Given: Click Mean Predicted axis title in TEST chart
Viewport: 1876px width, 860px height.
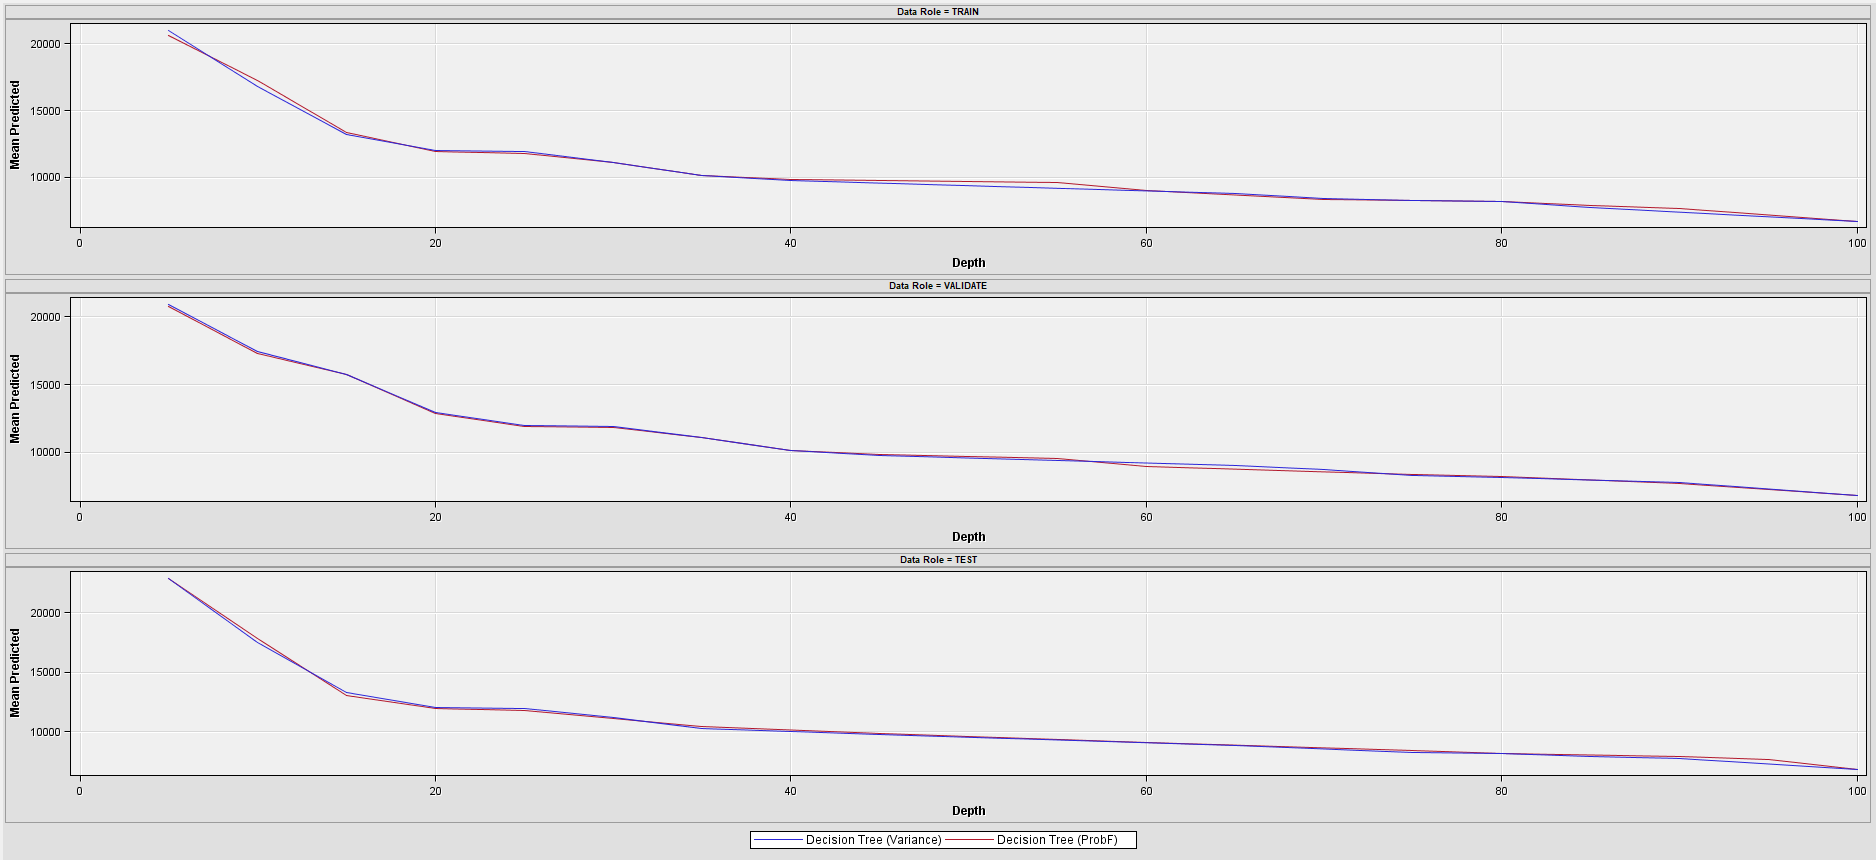Looking at the screenshot, I should (x=15, y=673).
